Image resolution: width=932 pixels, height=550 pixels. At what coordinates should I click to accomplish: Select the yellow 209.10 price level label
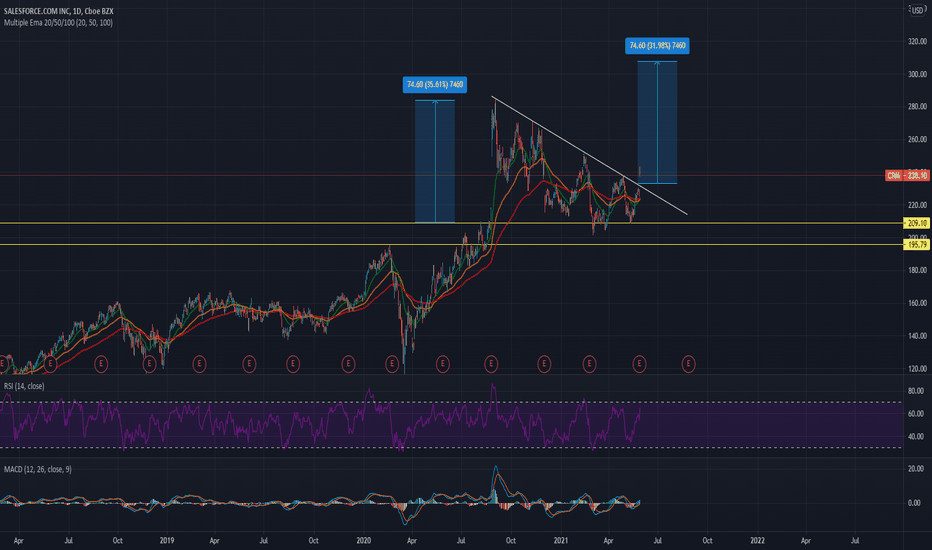coord(917,223)
